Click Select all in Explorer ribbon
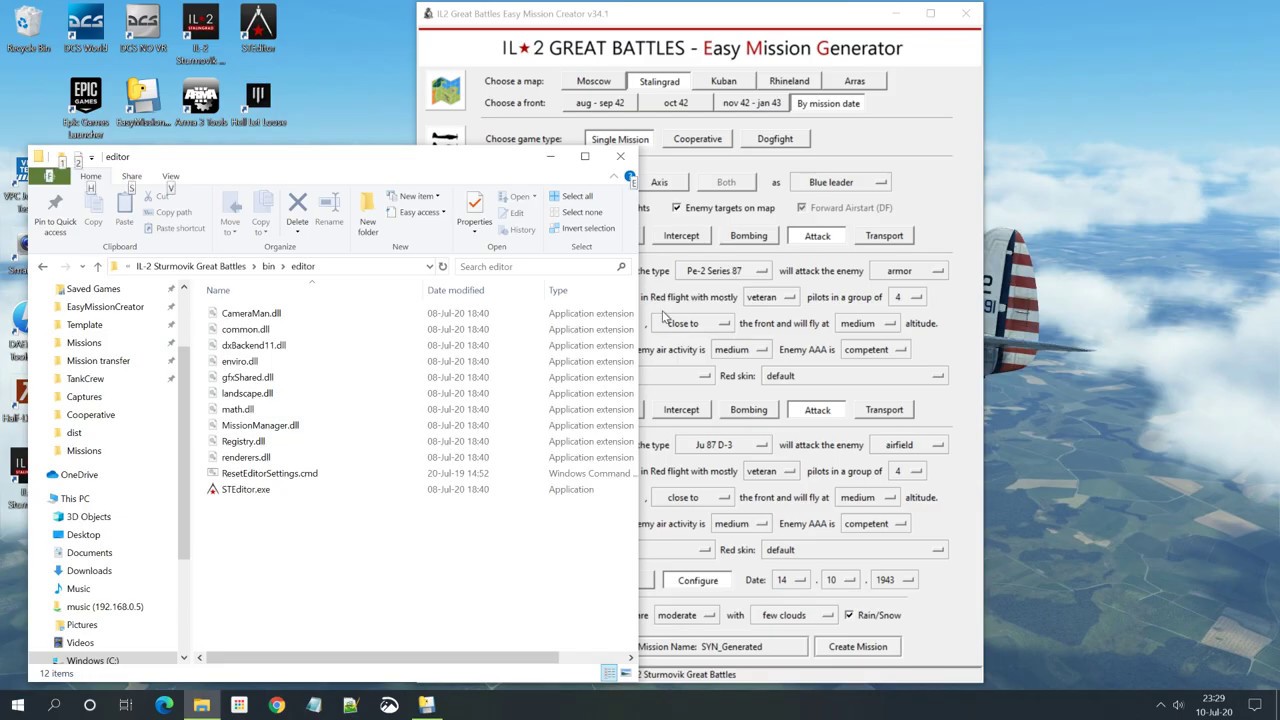The height and width of the screenshot is (720, 1280). pos(570,196)
